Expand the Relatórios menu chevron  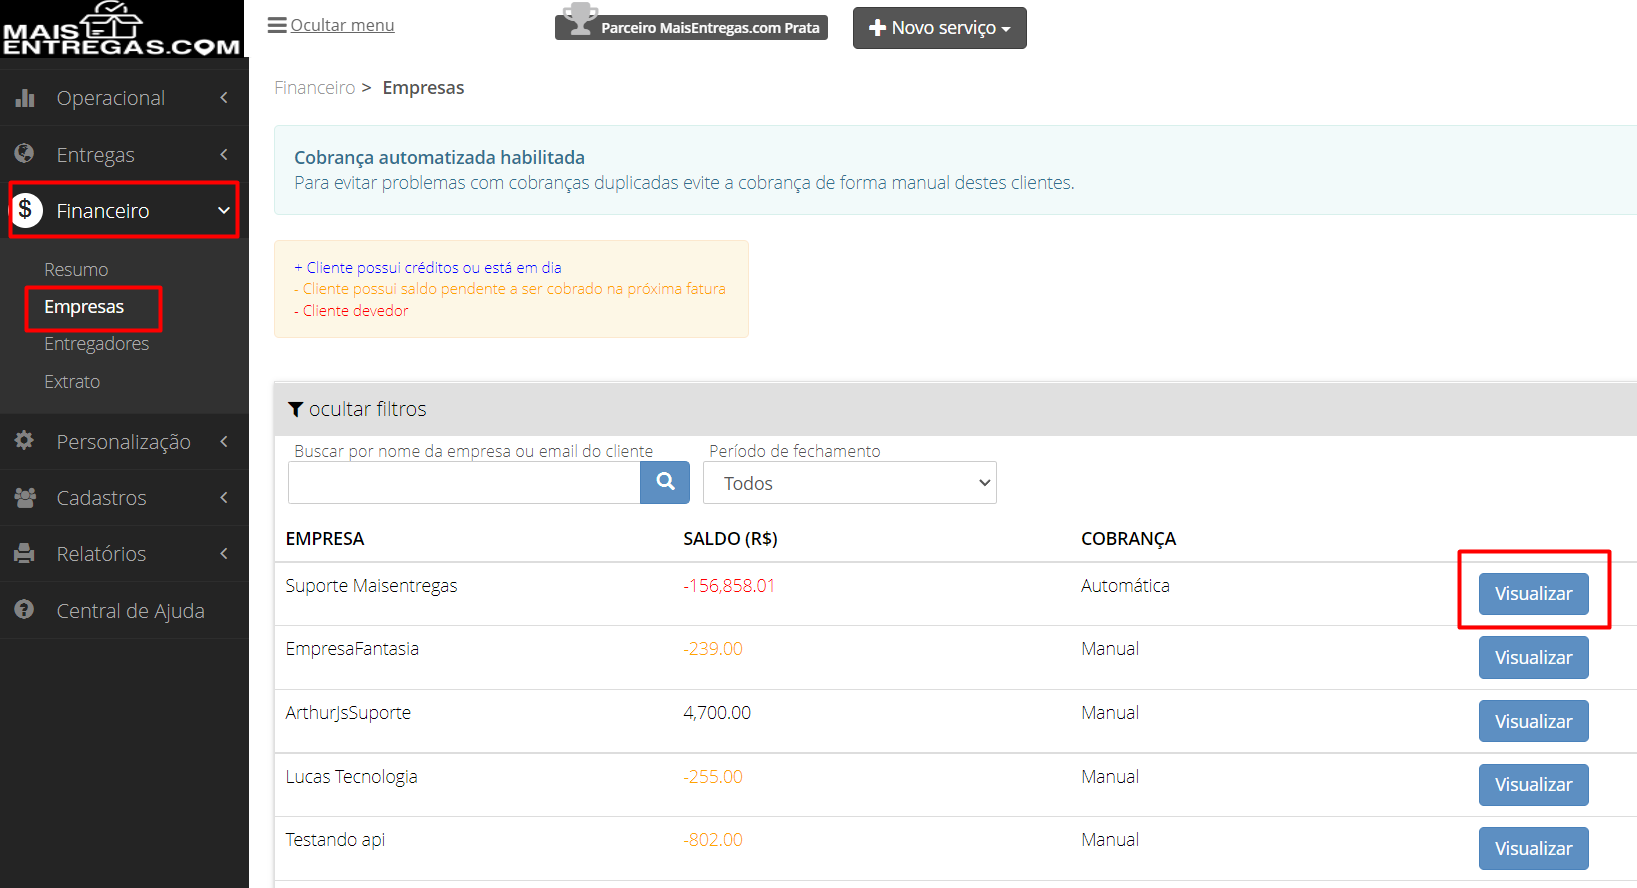click(x=224, y=553)
